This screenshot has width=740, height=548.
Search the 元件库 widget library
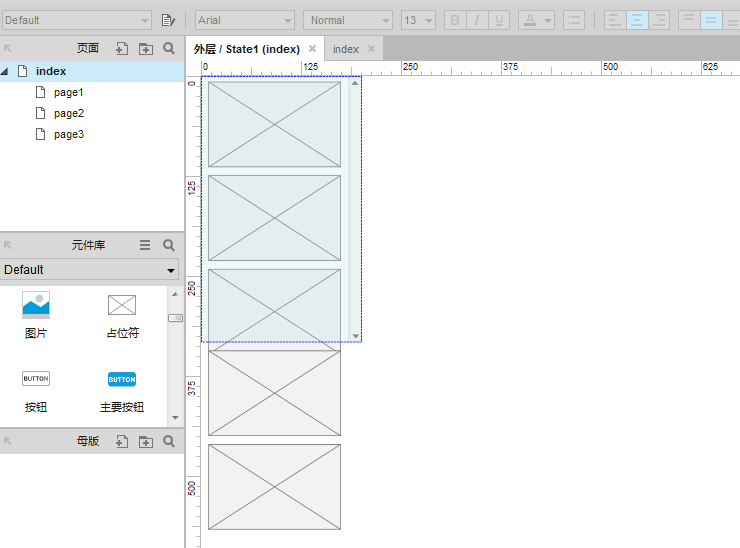[x=169, y=245]
